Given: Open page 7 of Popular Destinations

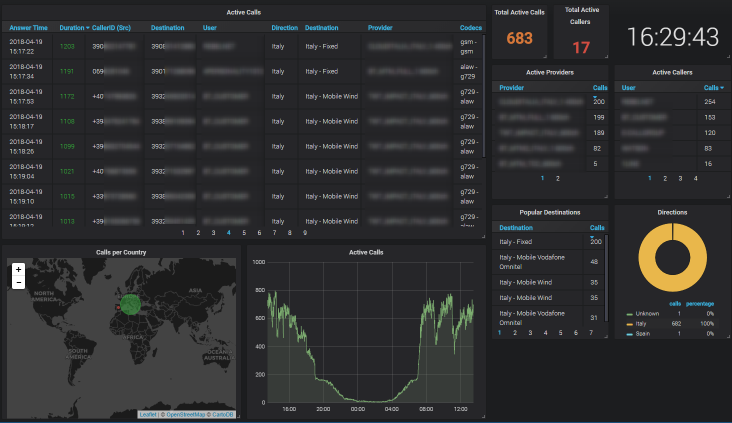Looking at the screenshot, I should point(591,333).
